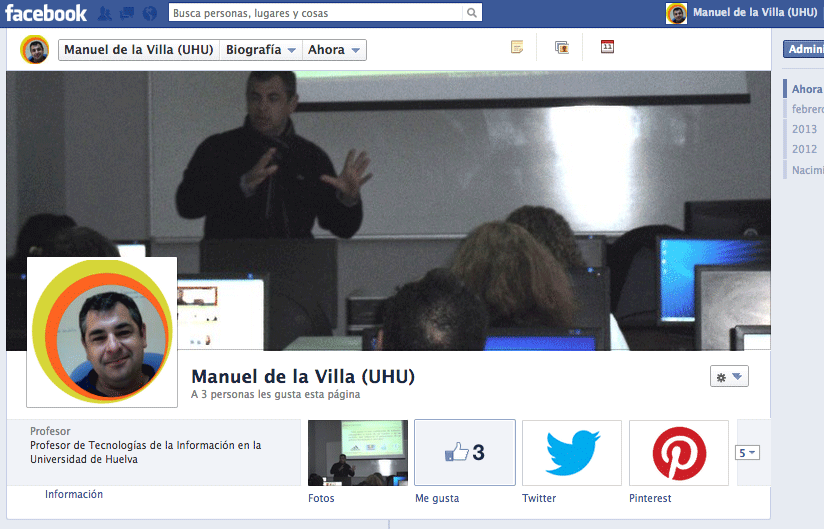Jump to 2013 in the timeline

pyautogui.click(x=805, y=129)
